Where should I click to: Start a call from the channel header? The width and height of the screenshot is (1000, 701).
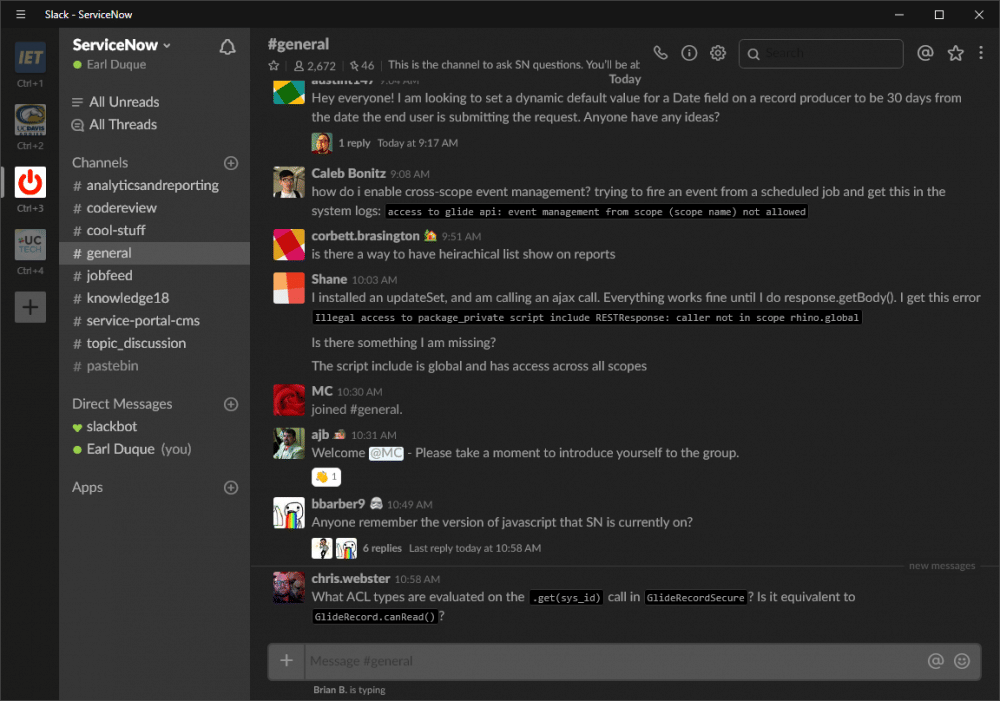click(x=660, y=53)
